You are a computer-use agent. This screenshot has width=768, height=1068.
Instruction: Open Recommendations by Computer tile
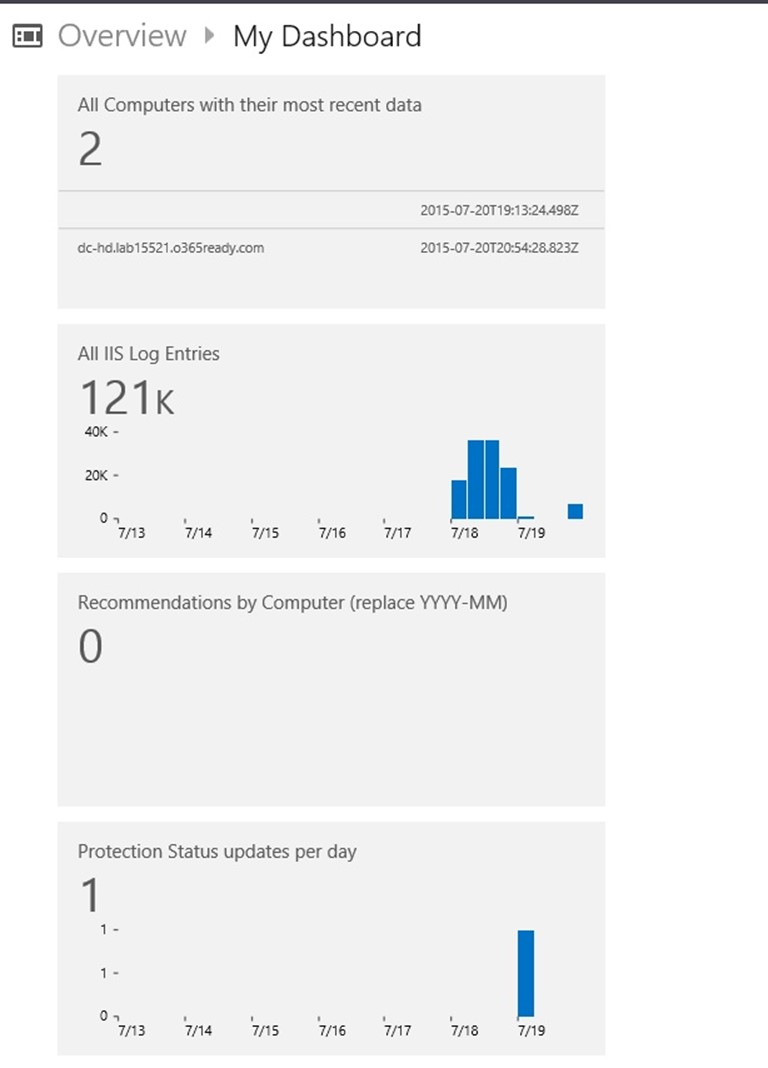pos(292,603)
